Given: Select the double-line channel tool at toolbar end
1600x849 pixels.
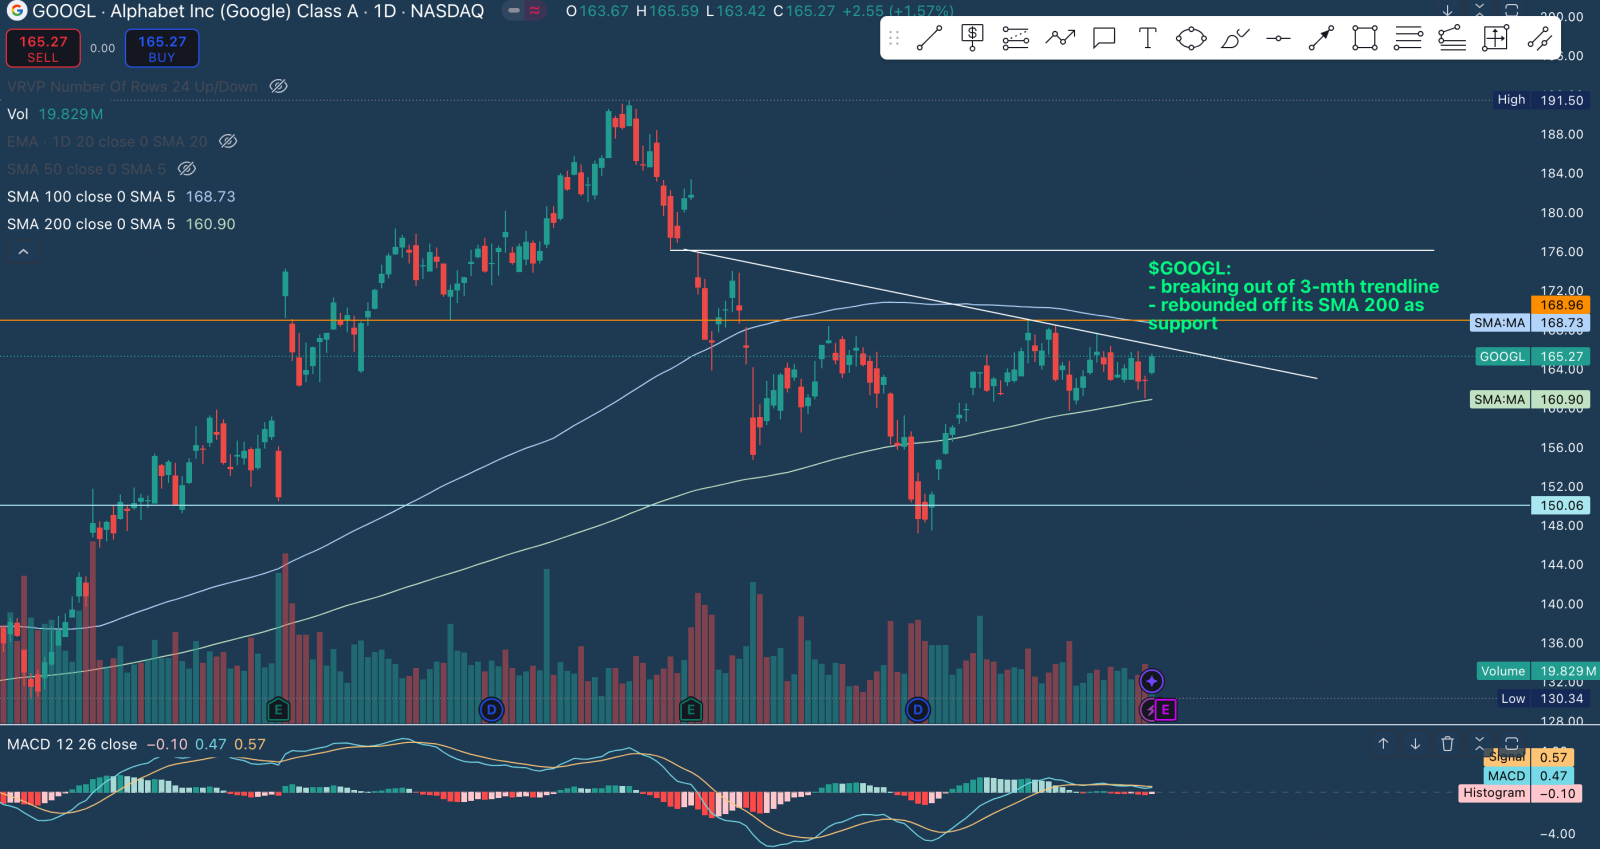Looking at the screenshot, I should click(1540, 39).
